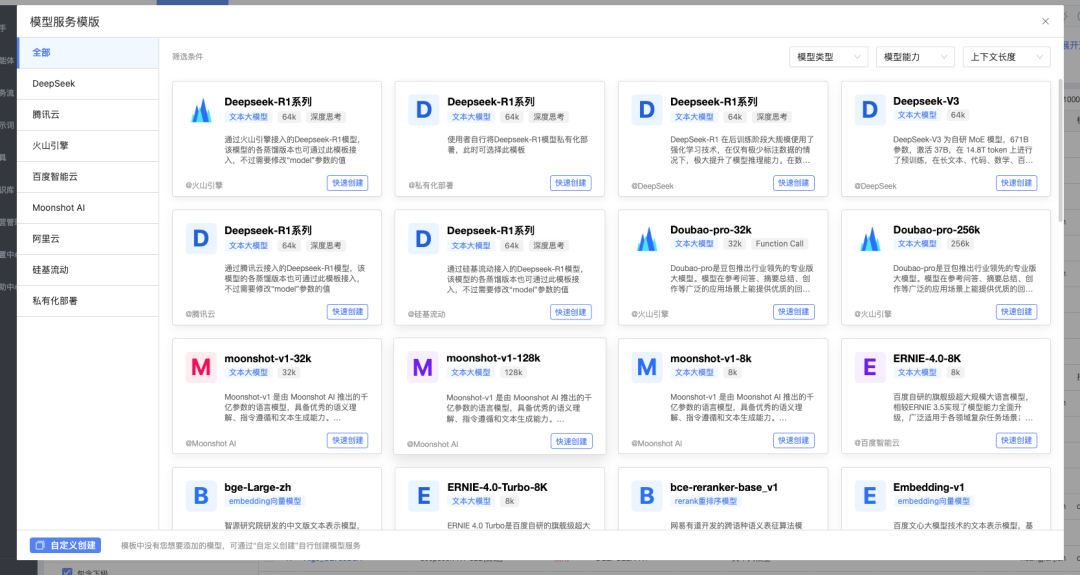This screenshot has height=575, width=1080.
Task: Select the 阿里云 category in sidebar
Action: click(x=87, y=238)
